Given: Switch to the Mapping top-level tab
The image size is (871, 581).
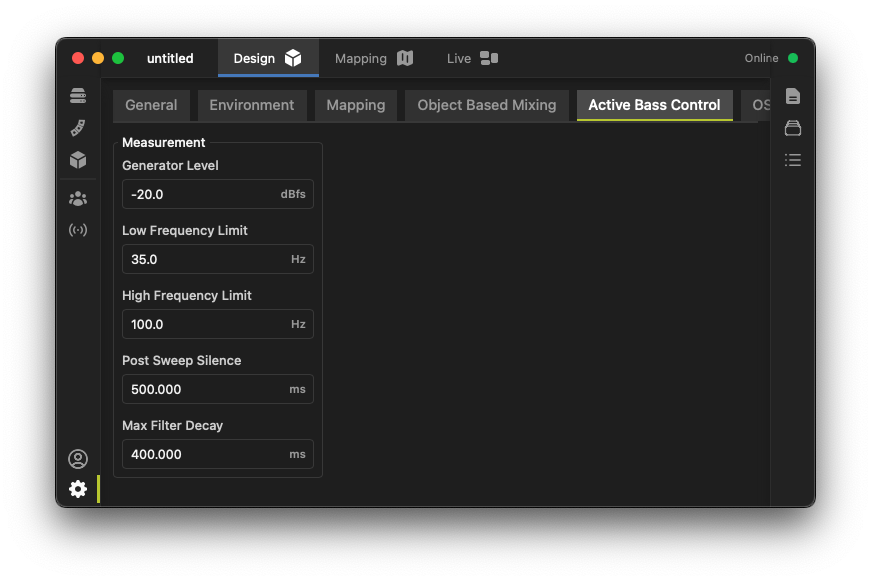Looking at the screenshot, I should 373,58.
